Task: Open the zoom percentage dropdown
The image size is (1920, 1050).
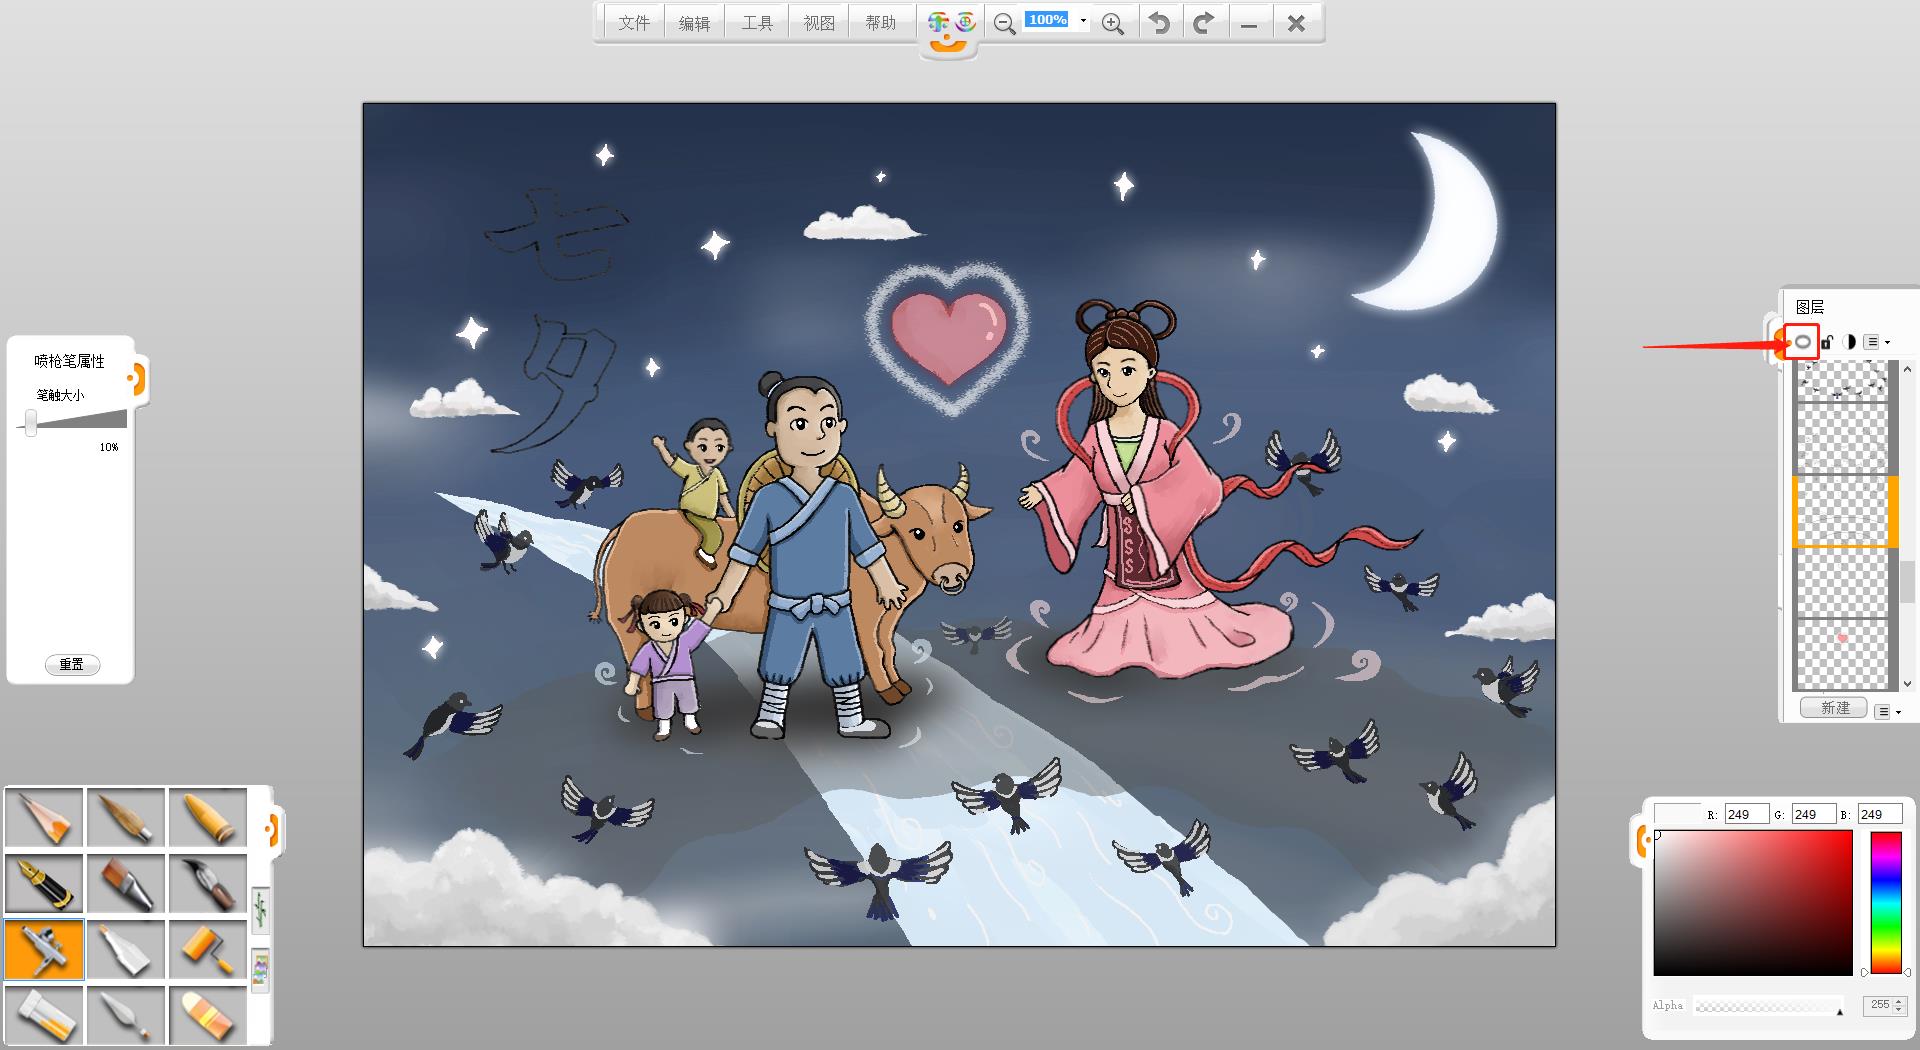Action: 1083,21
